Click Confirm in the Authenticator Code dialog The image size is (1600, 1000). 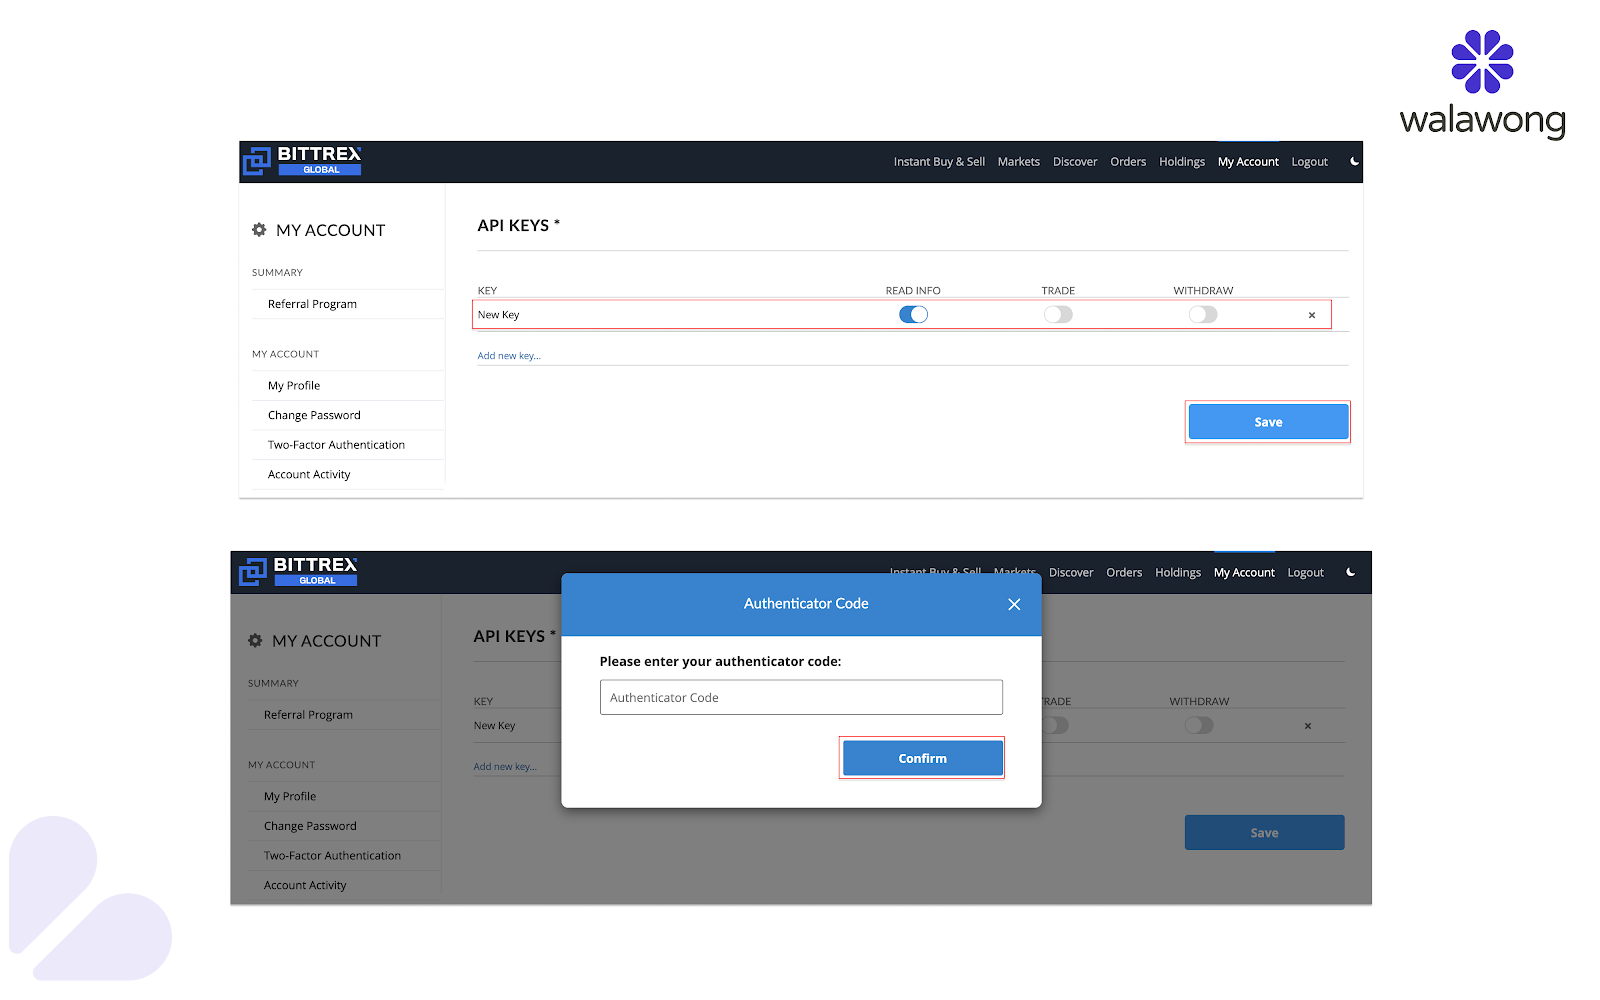click(x=922, y=758)
